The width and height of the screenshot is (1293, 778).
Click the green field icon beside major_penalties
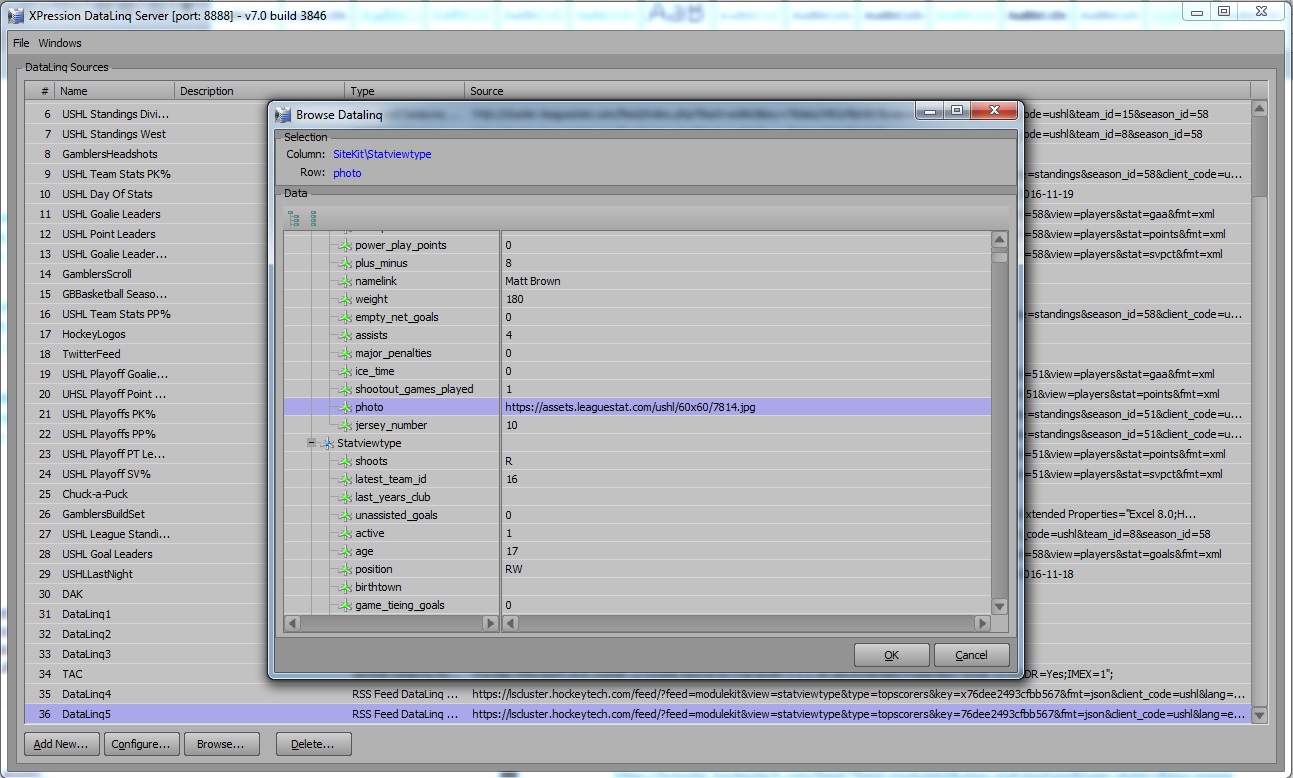point(346,353)
